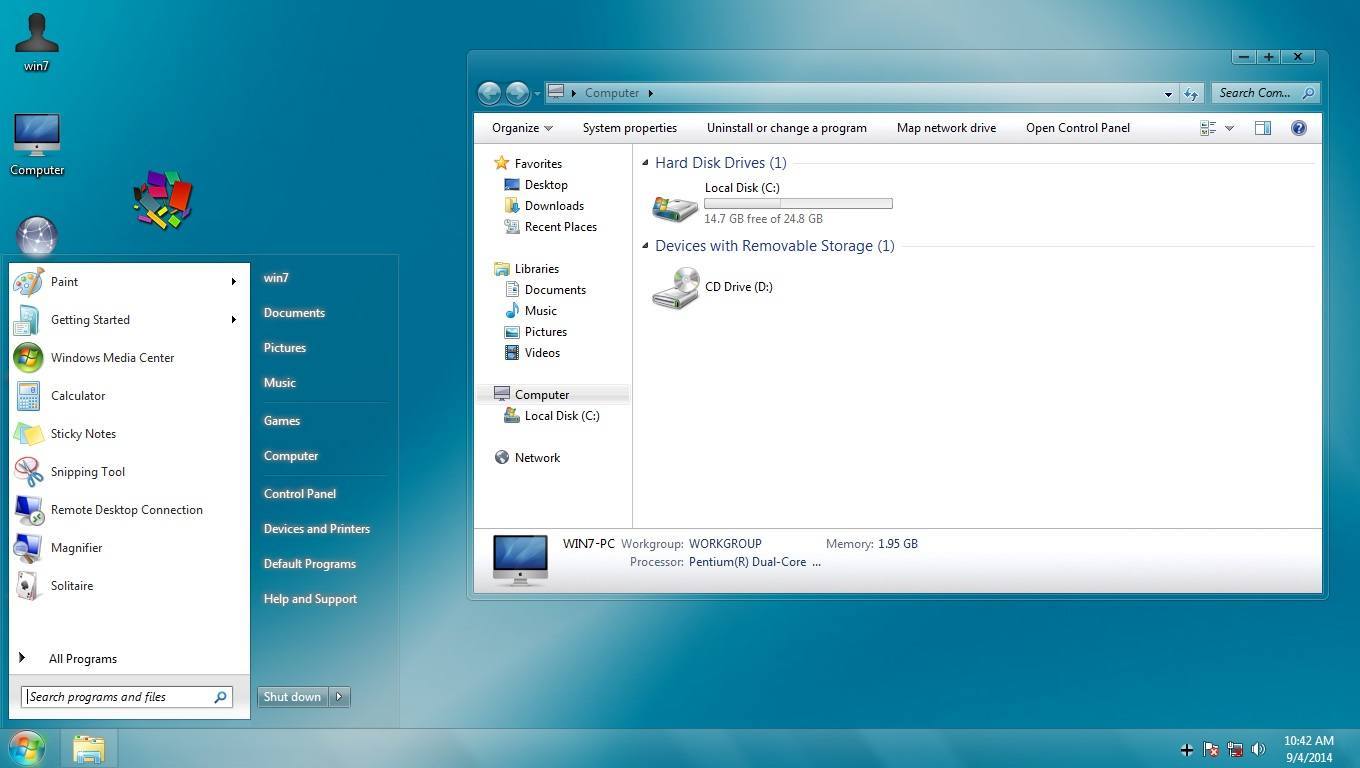This screenshot has height=768, width=1360.
Task: Open Explorer help question mark
Action: (1299, 128)
